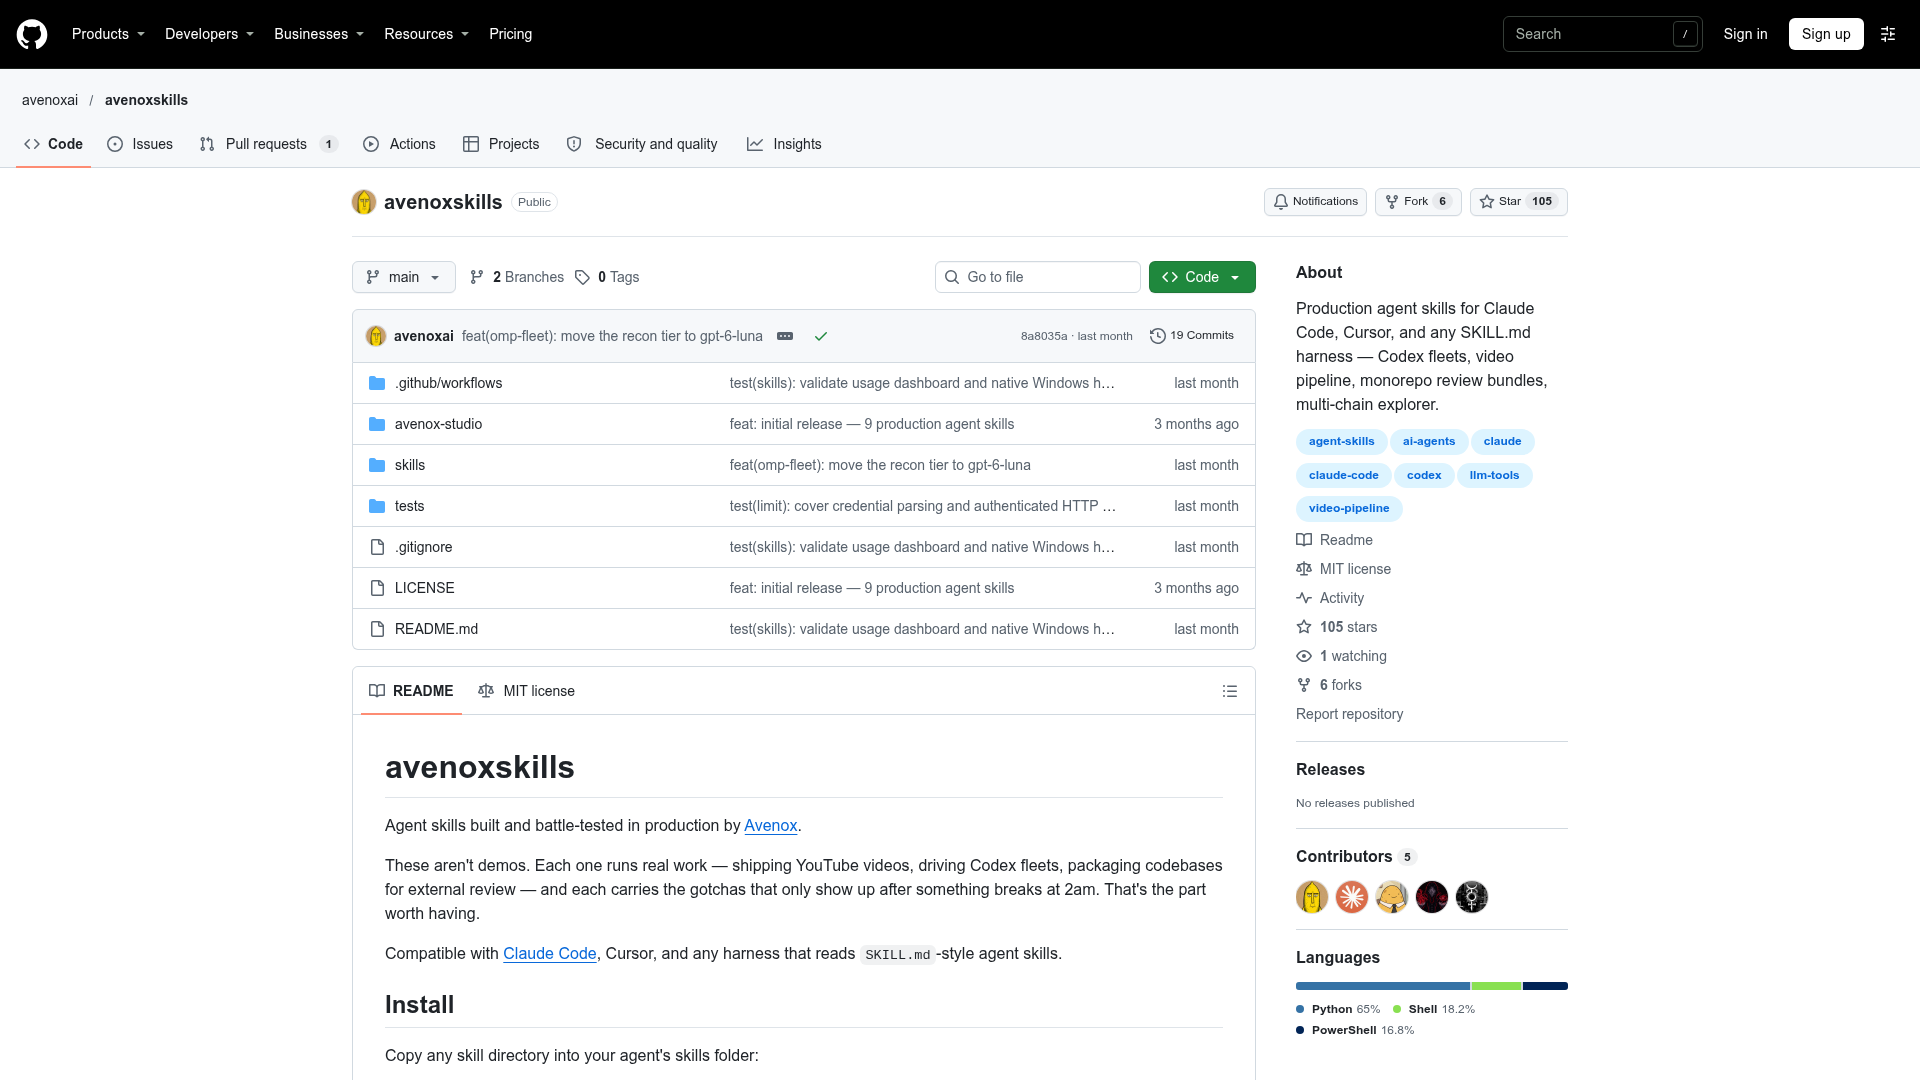
Task: Click the last contributor avatar
Action: click(x=1472, y=897)
